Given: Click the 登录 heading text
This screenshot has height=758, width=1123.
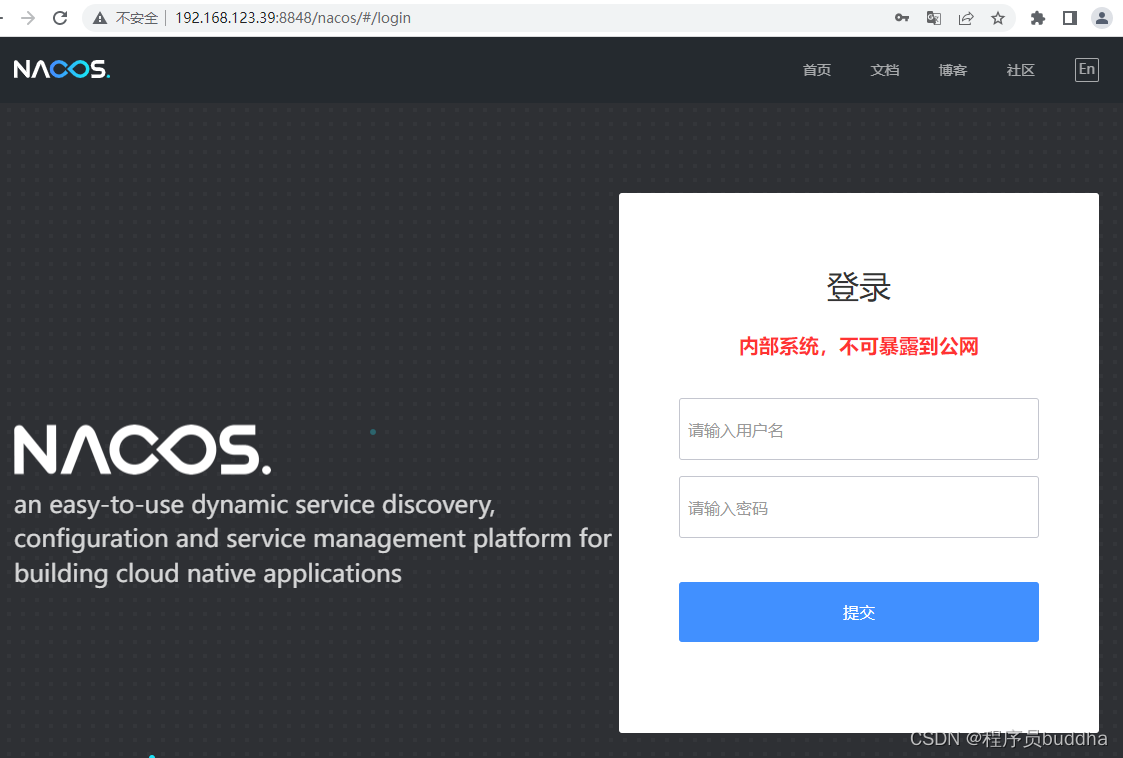Looking at the screenshot, I should coord(859,287).
